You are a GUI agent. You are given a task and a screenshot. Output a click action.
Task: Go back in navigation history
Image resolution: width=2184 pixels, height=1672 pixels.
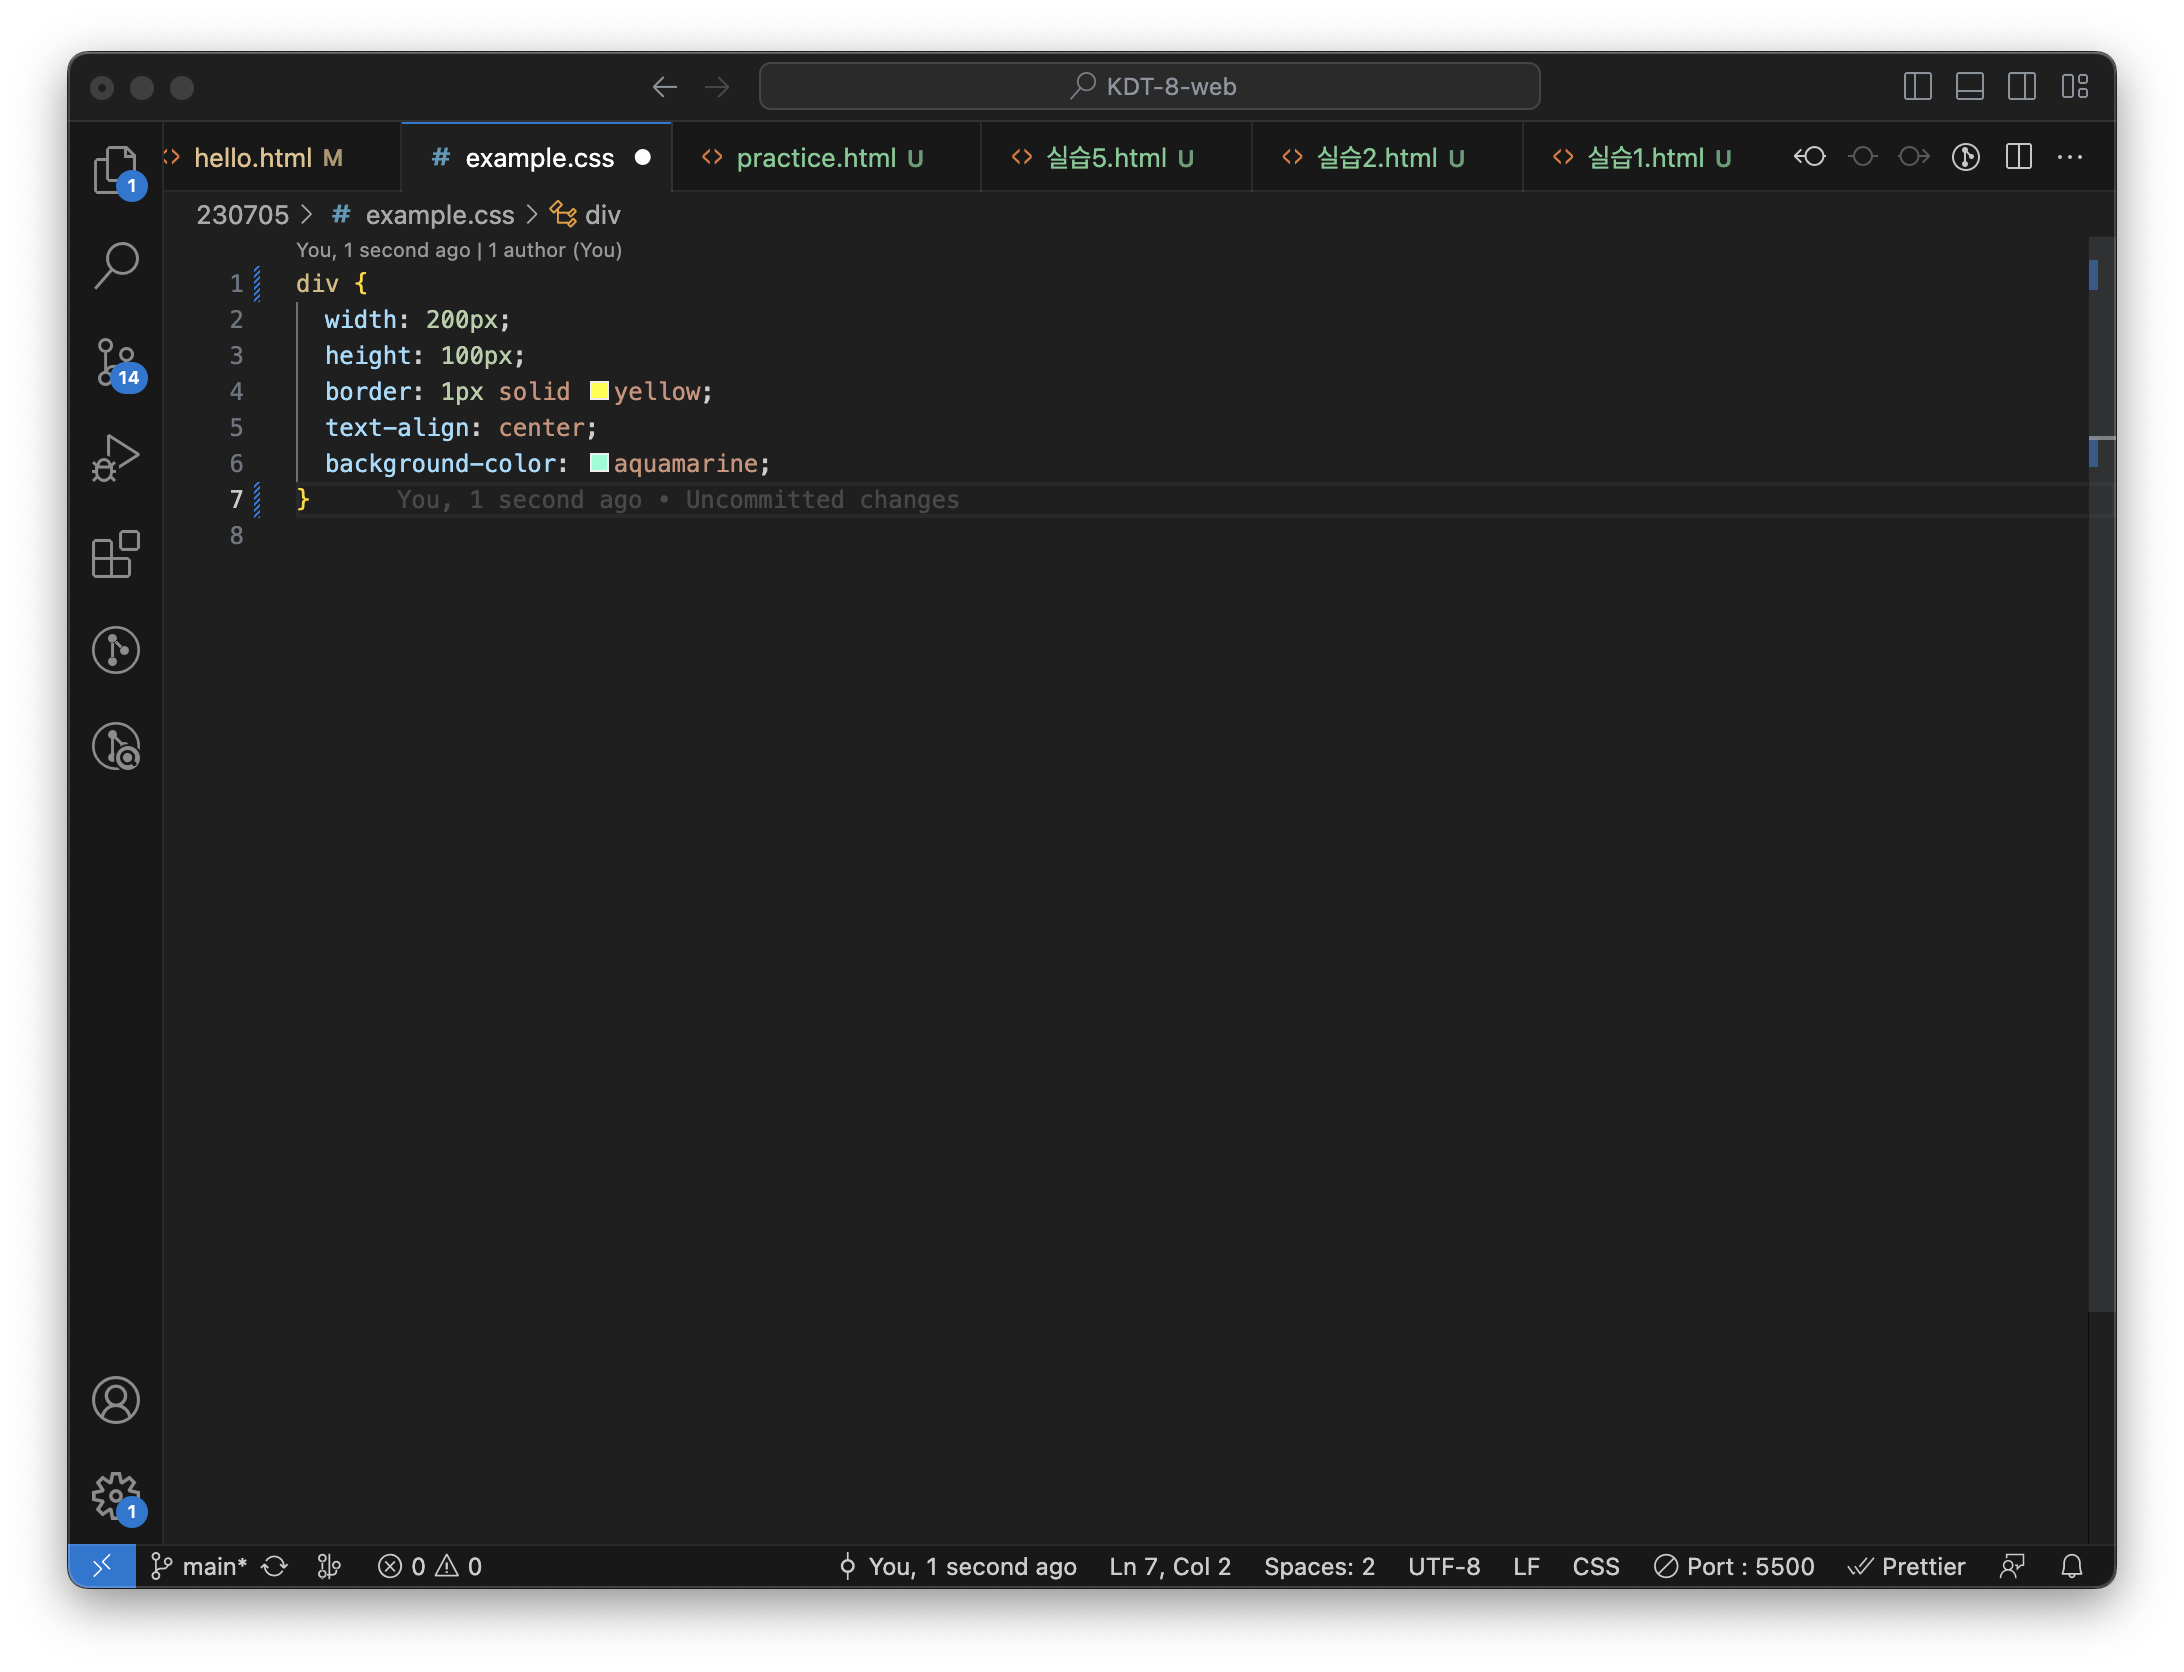point(665,87)
